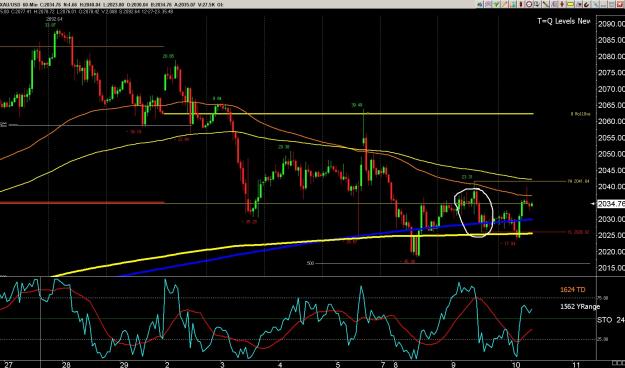625x368 pixels.
Task: Select the diagonal trend line tool
Action: click(x=545, y=4)
